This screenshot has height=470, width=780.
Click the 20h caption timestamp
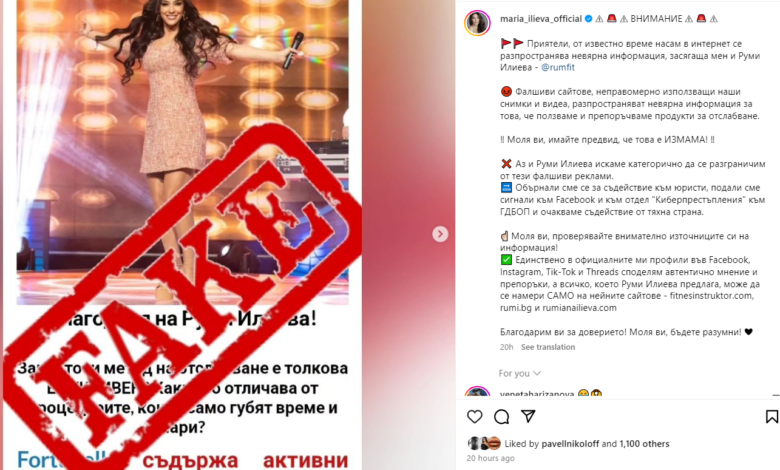point(506,347)
